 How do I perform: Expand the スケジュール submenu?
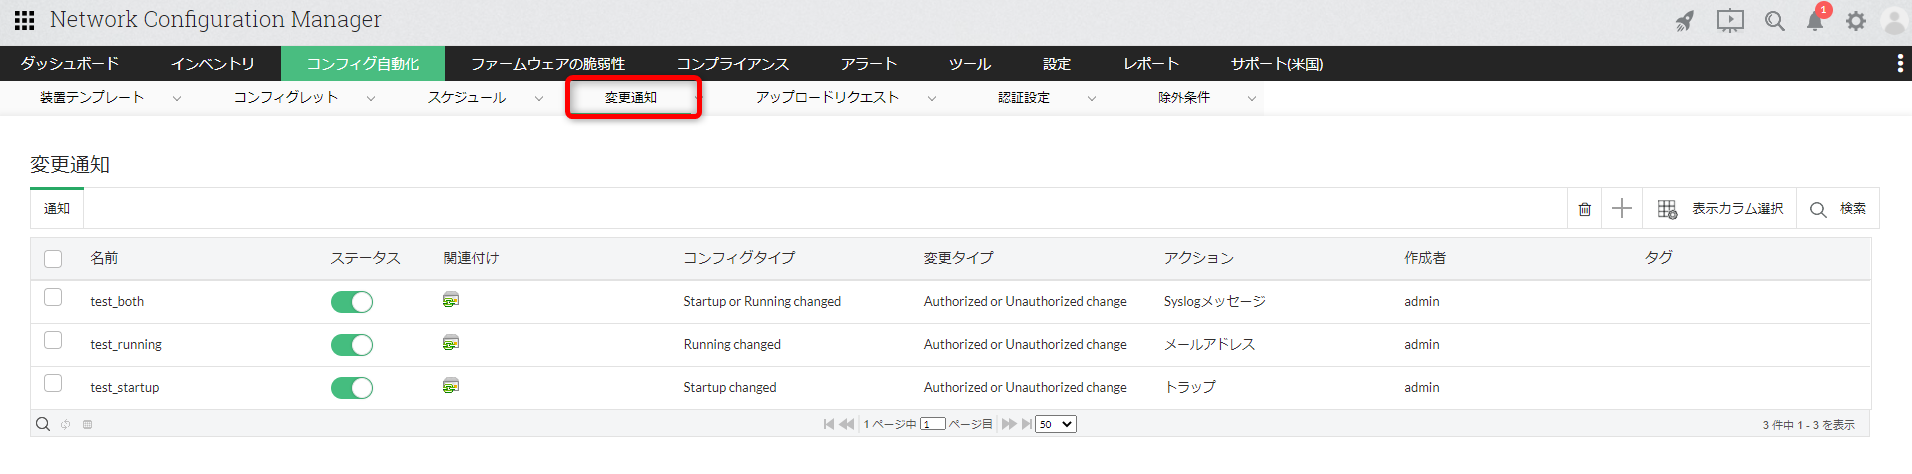coord(539,98)
